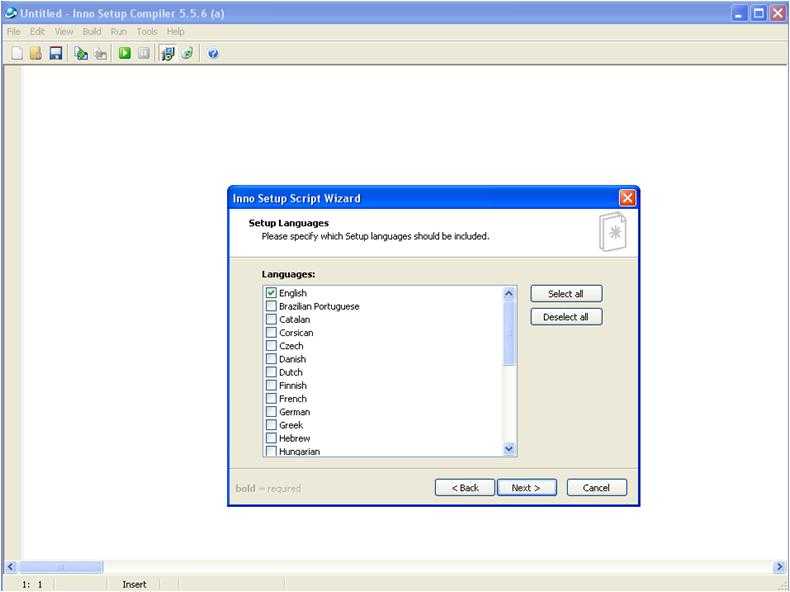Enable the Hebrew language option
Image resolution: width=790 pixels, height=592 pixels.
coord(271,438)
